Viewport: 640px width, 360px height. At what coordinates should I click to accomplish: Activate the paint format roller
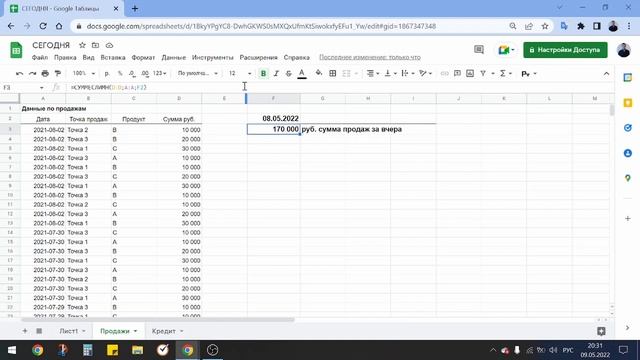pos(58,73)
